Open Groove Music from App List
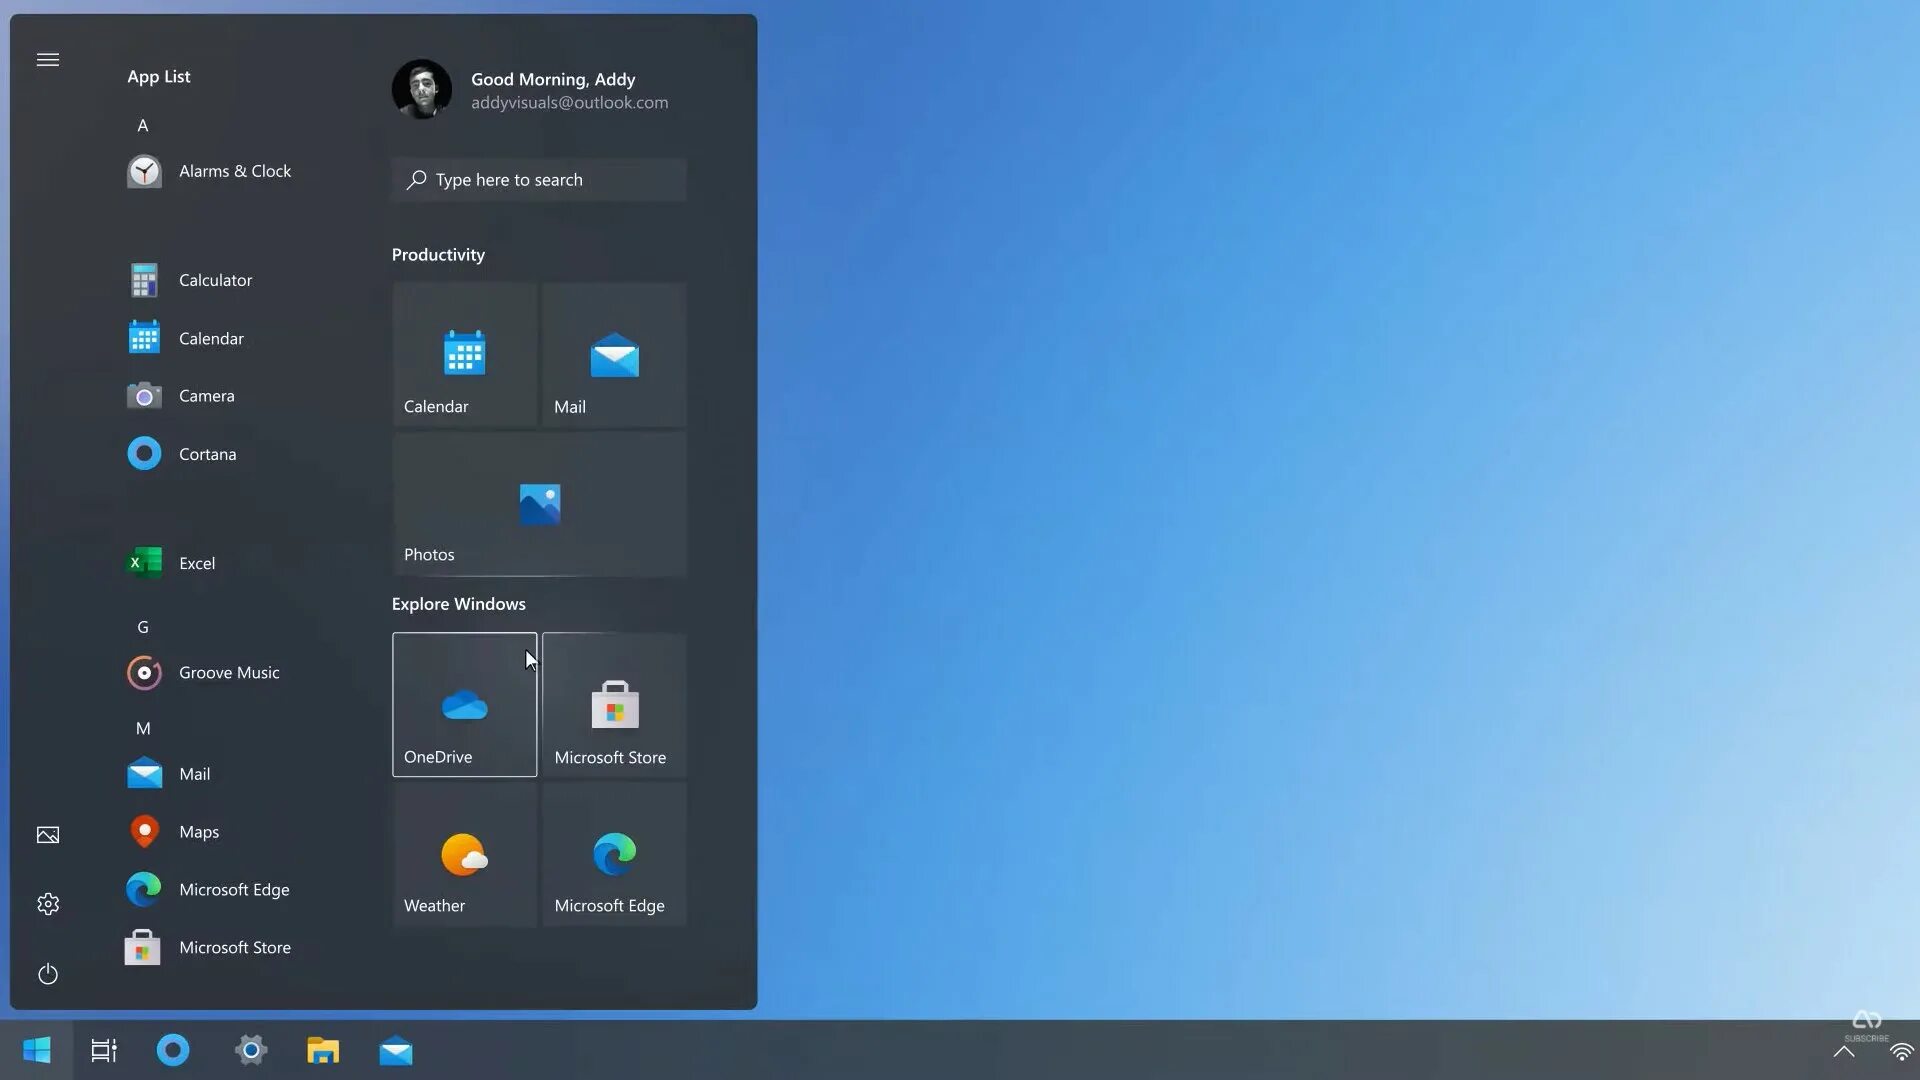 [x=228, y=673]
